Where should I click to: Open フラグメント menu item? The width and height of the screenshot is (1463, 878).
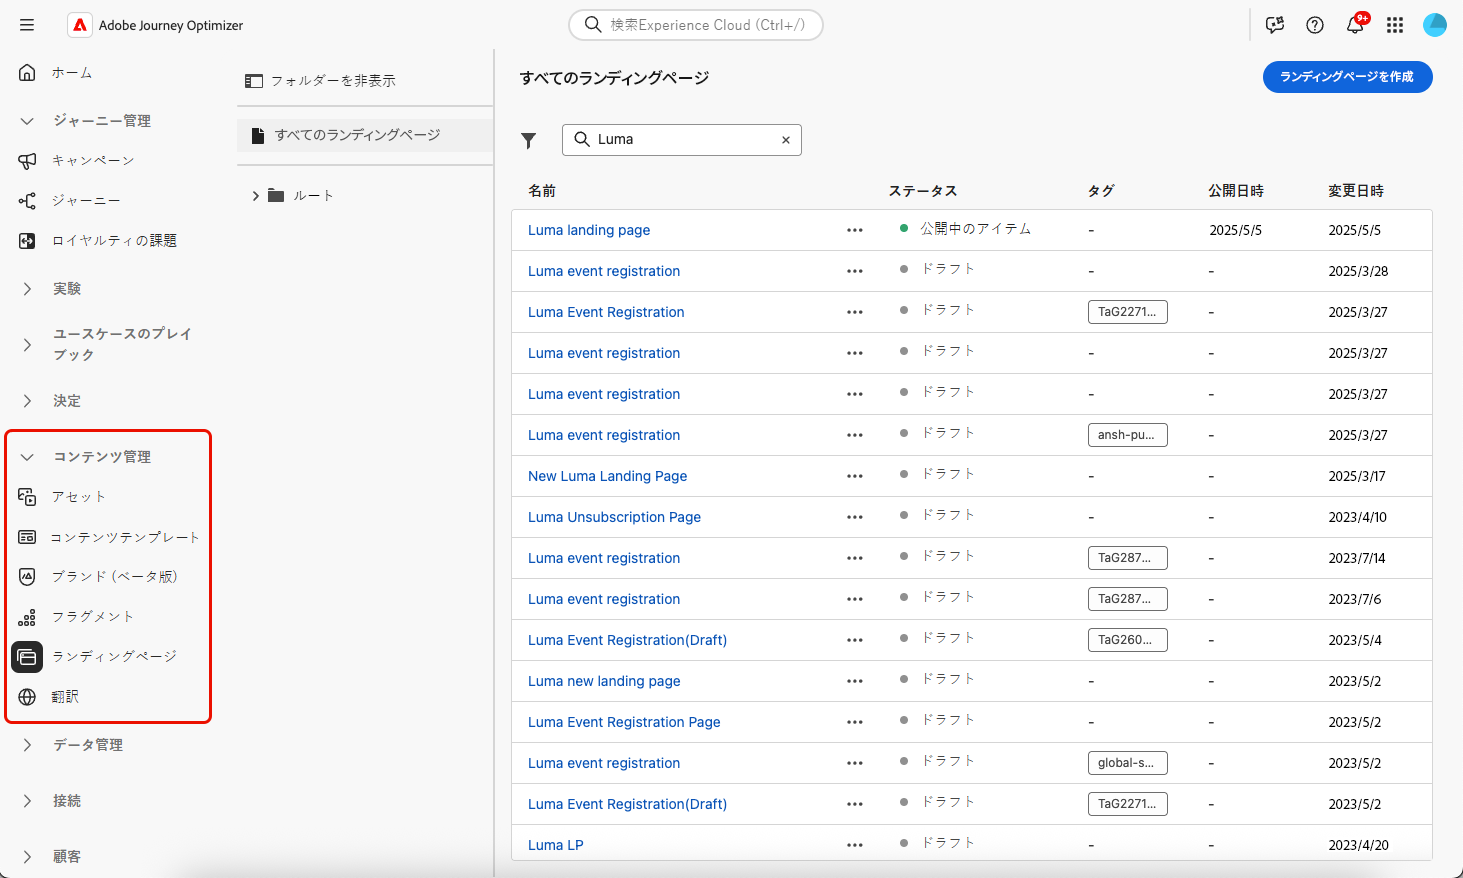tap(93, 617)
